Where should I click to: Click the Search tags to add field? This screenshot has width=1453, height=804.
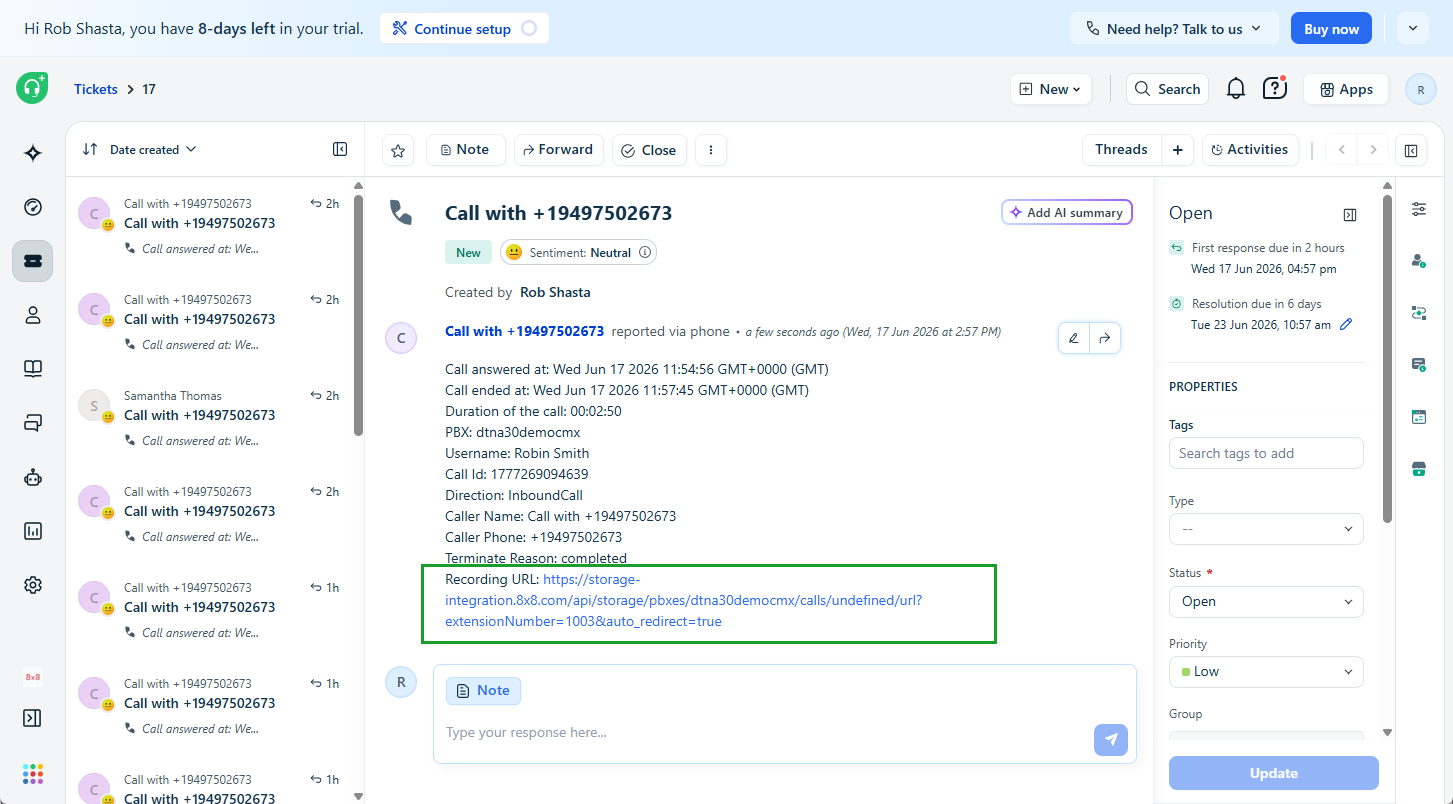click(1266, 453)
